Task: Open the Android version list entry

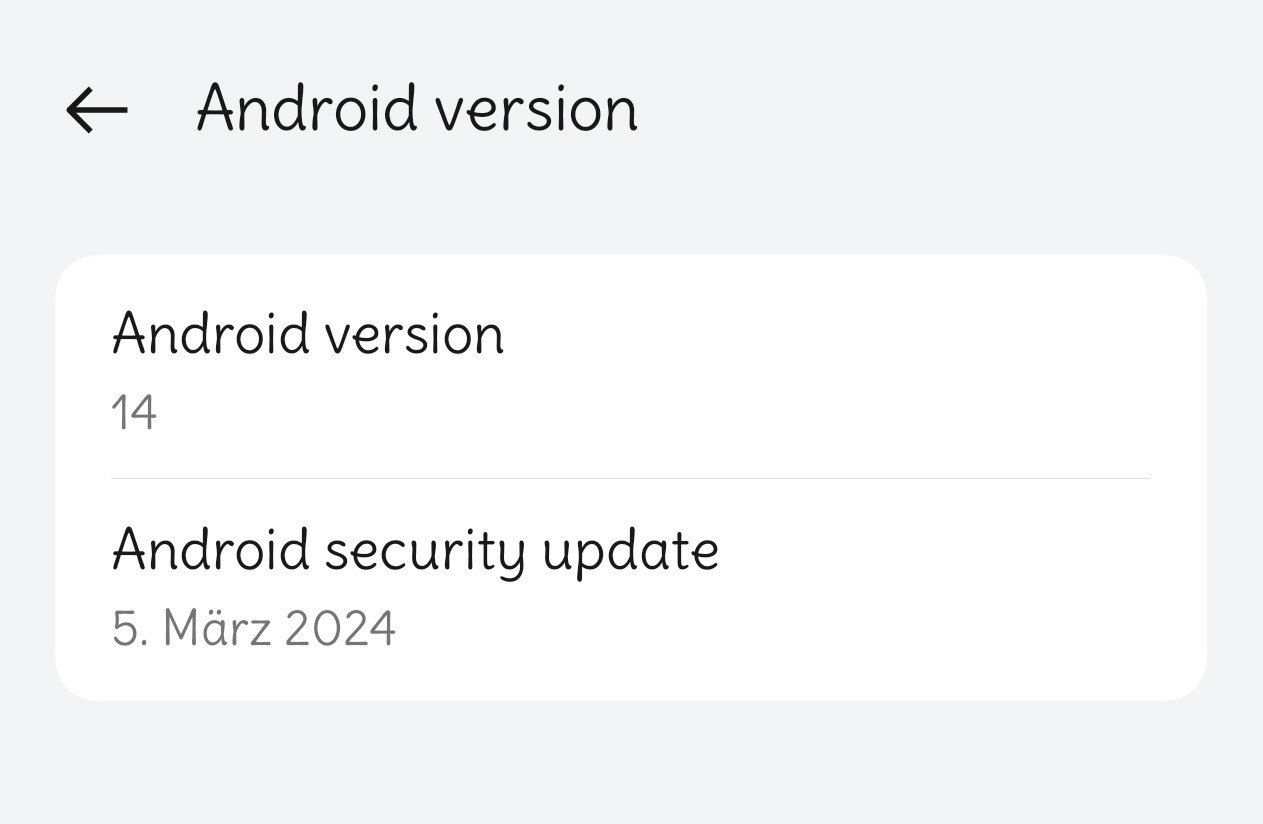Action: (x=630, y=368)
